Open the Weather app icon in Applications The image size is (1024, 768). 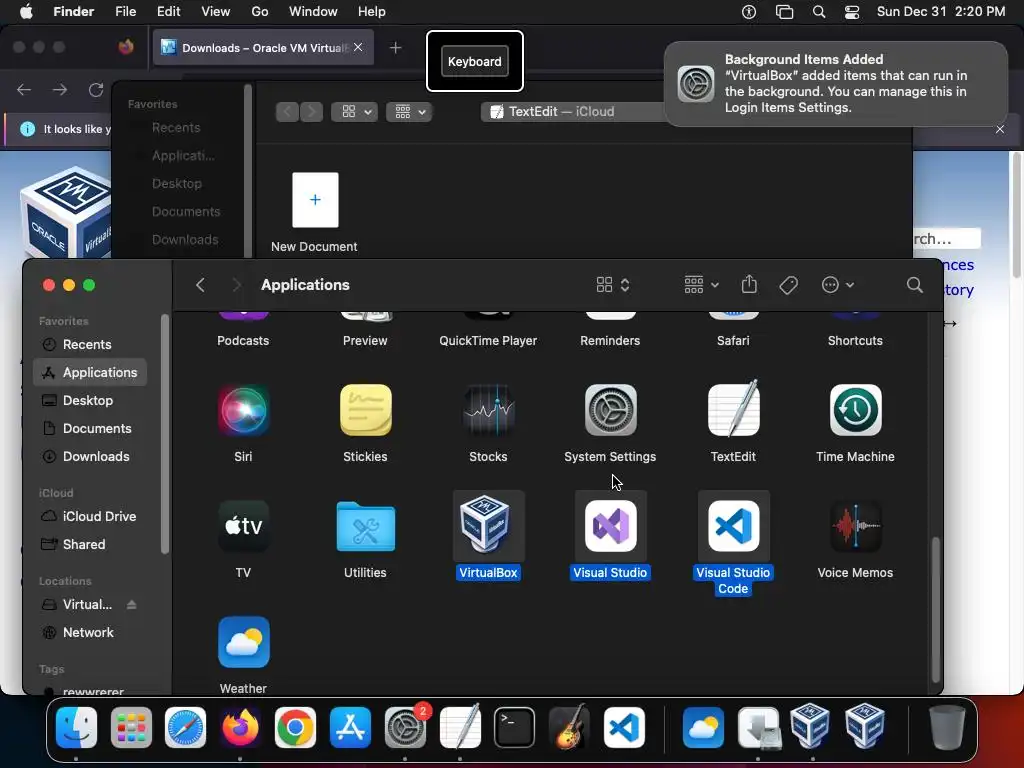tap(243, 642)
